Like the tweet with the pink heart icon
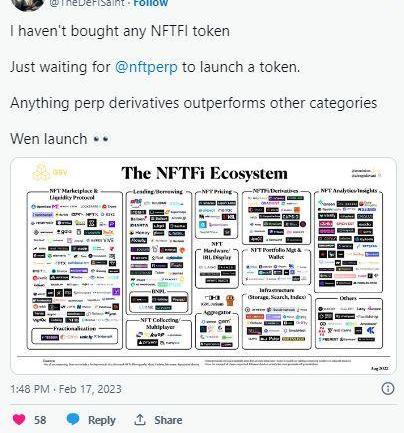404x433 pixels. click(x=19, y=419)
